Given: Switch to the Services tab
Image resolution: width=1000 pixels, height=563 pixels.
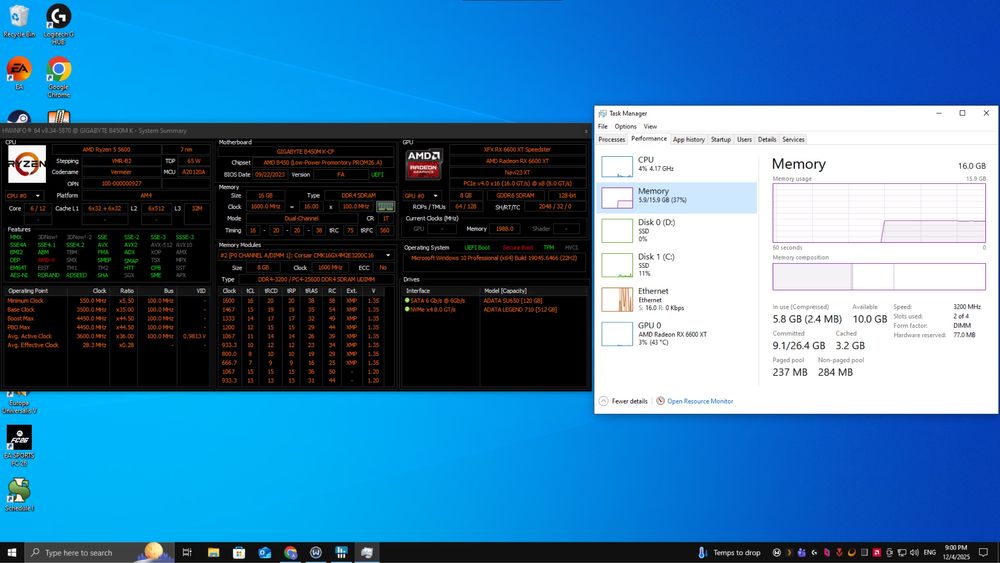Looking at the screenshot, I should [793, 140].
